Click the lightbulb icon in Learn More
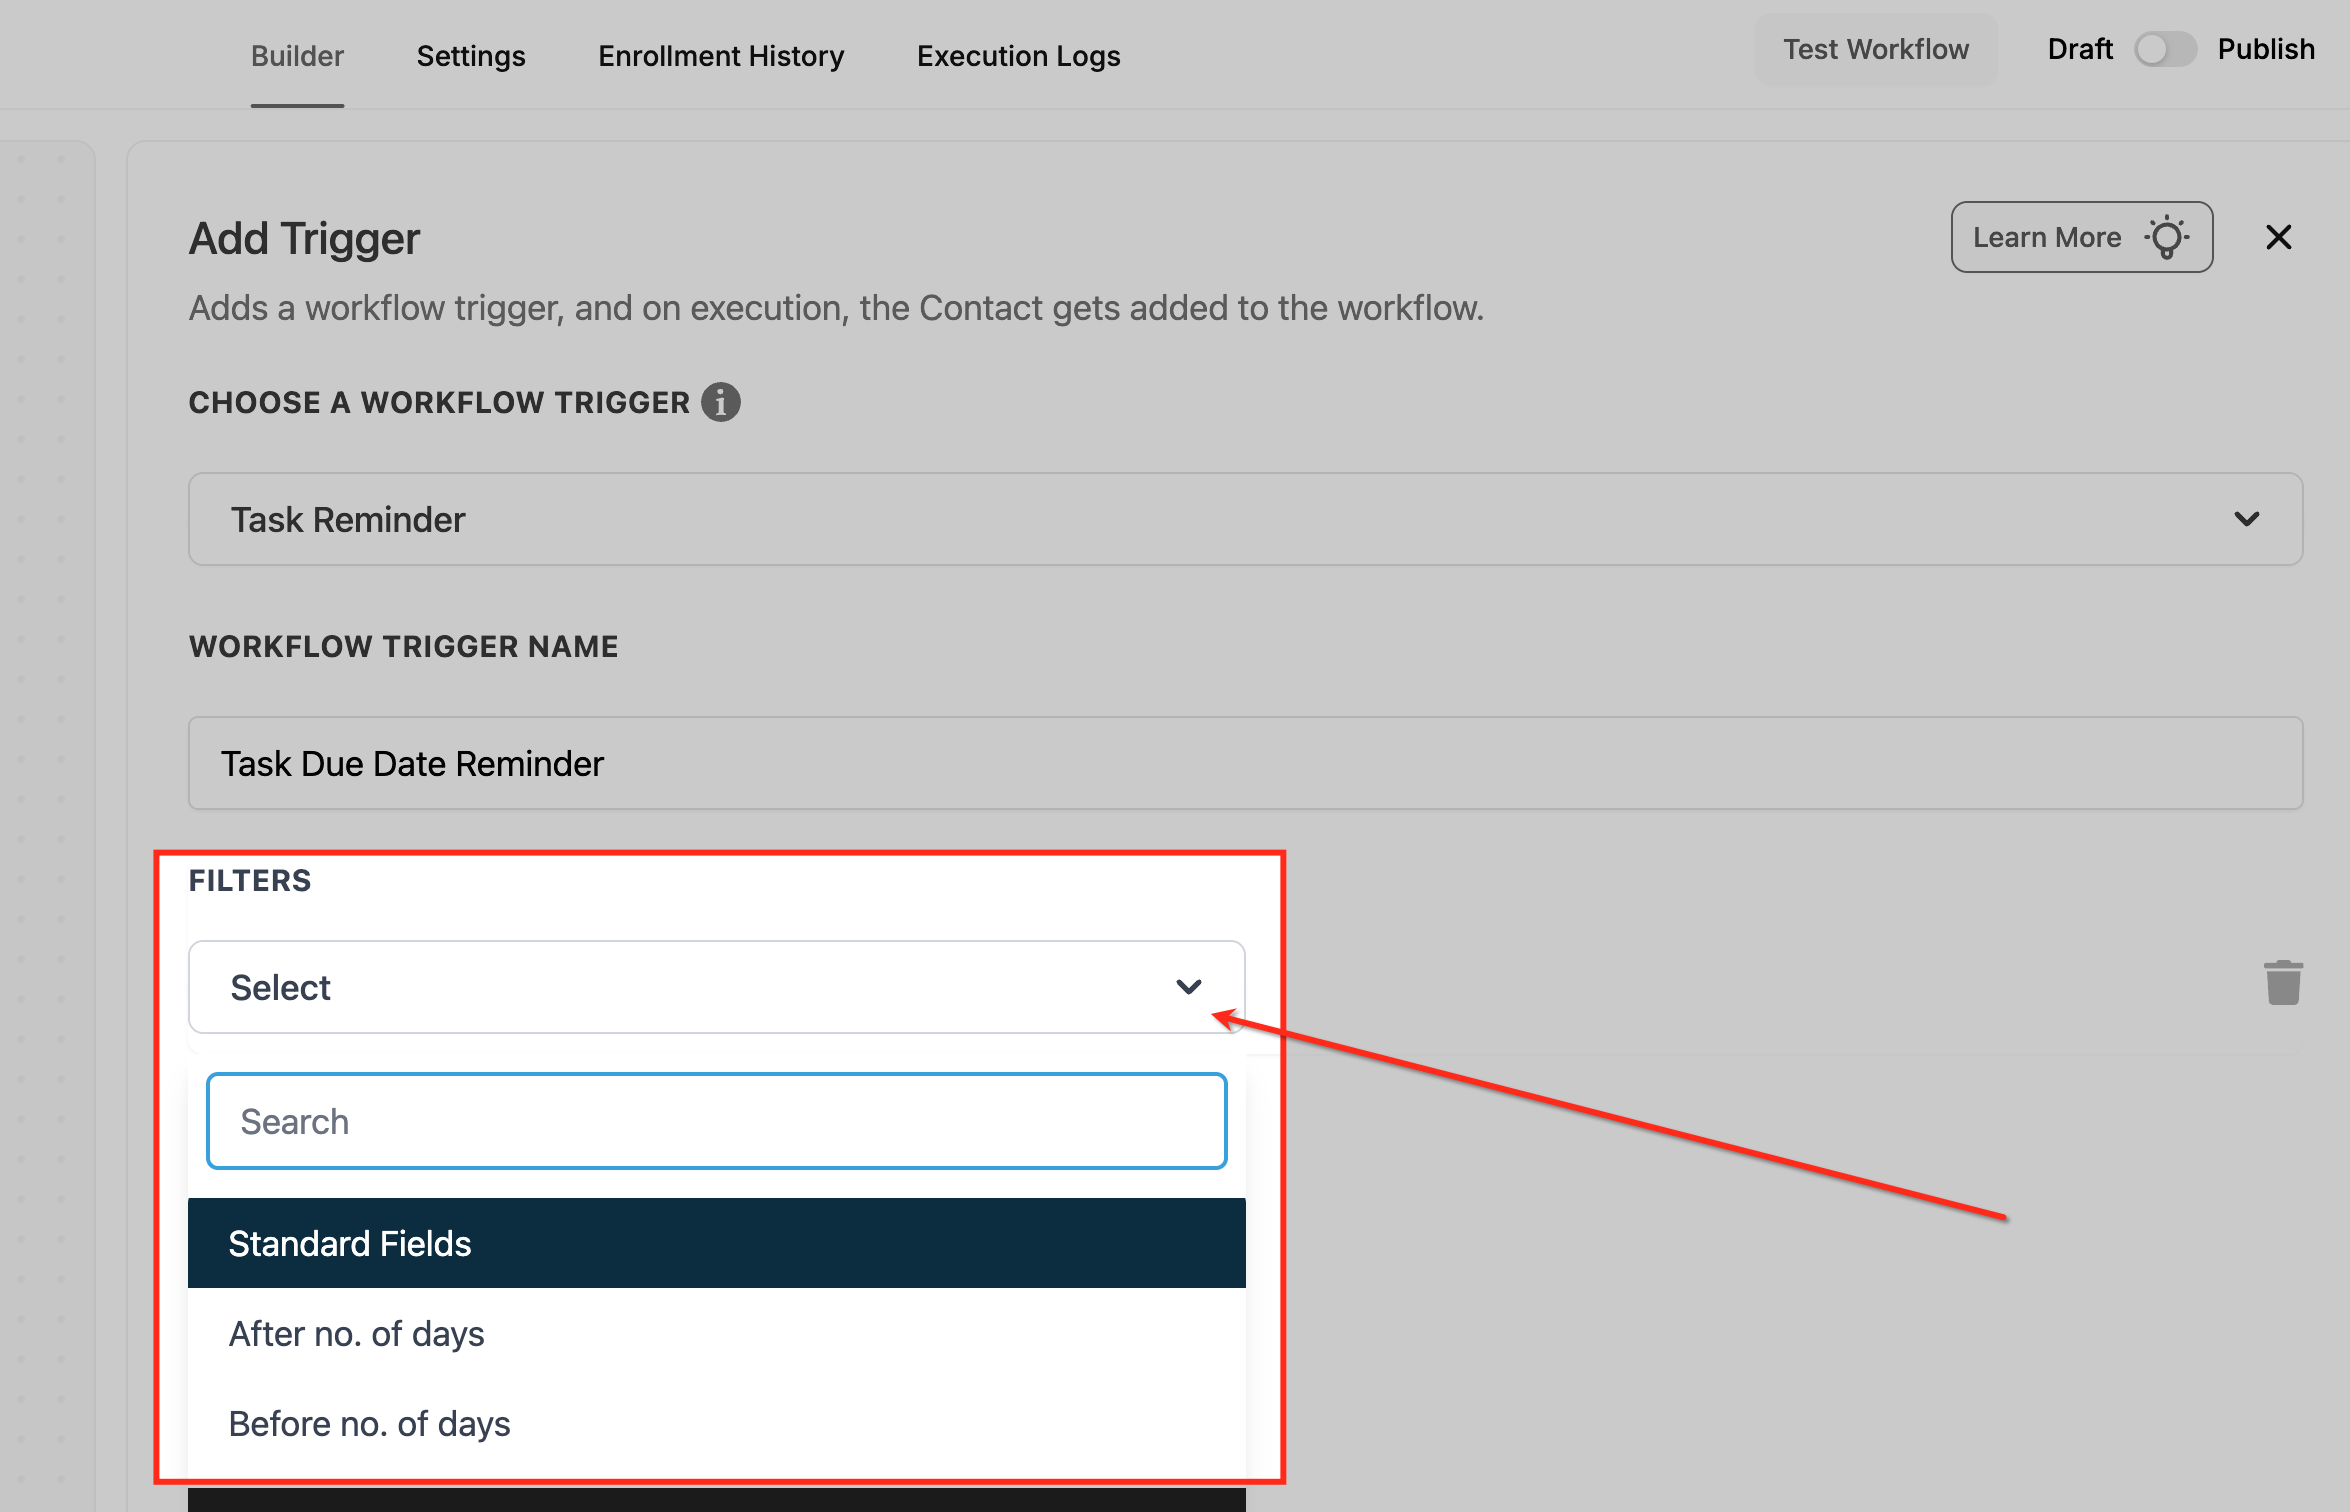The image size is (2350, 1512). tap(2166, 237)
